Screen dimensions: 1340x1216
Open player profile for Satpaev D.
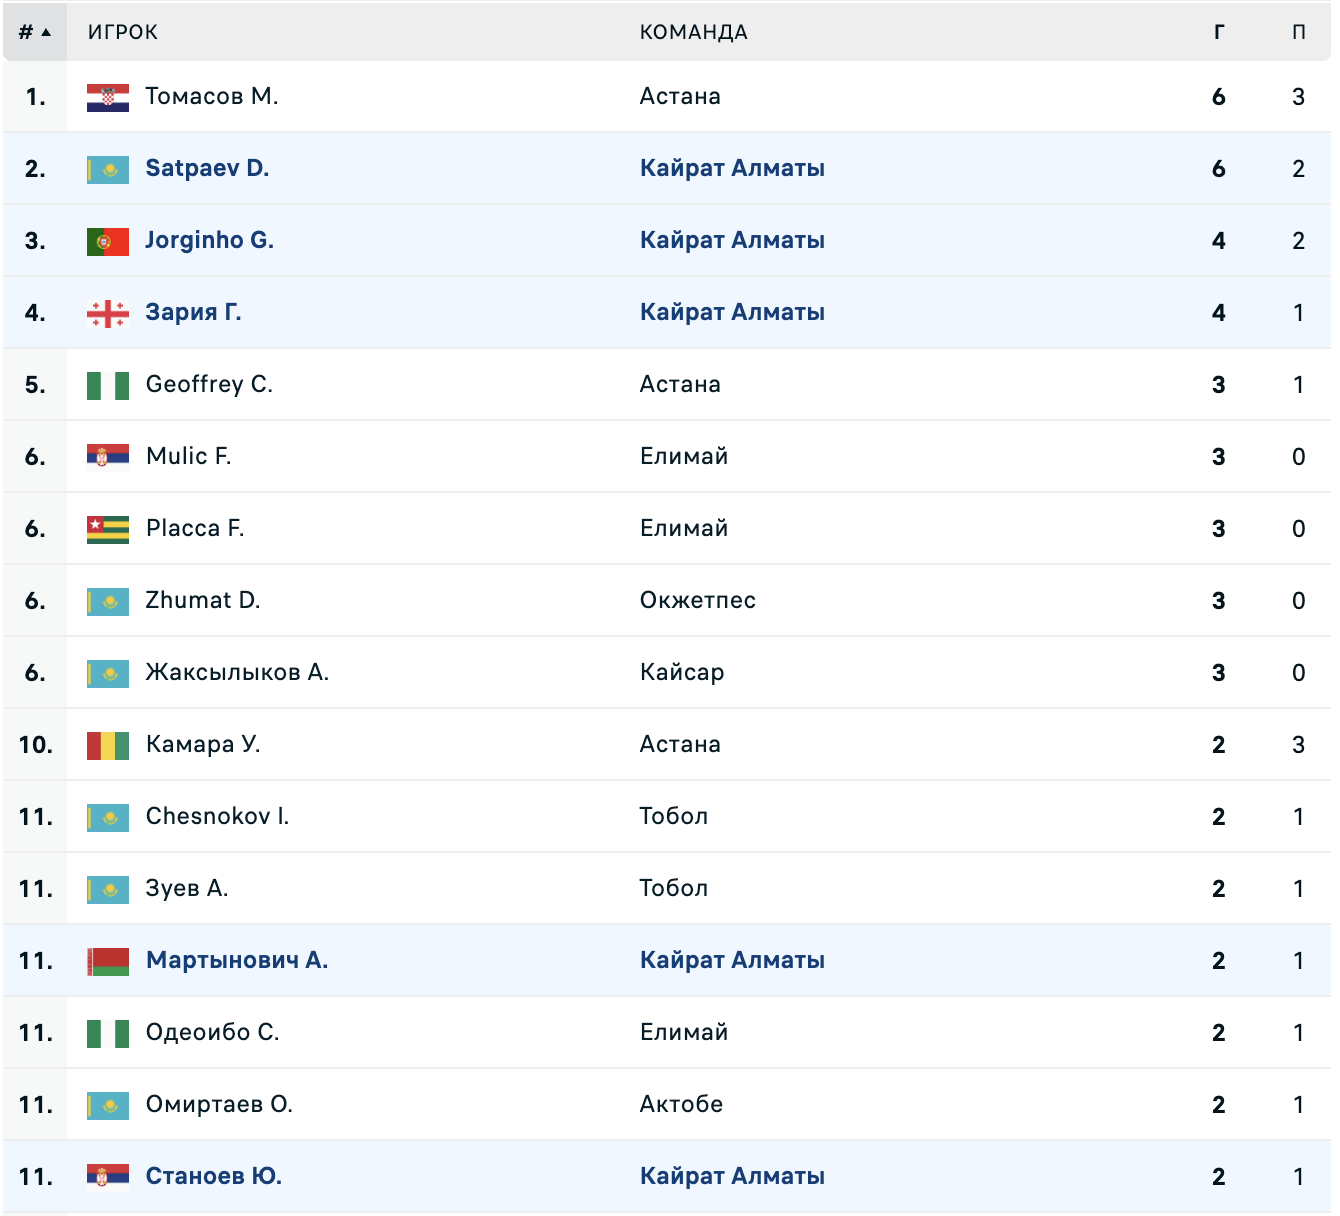click(207, 168)
